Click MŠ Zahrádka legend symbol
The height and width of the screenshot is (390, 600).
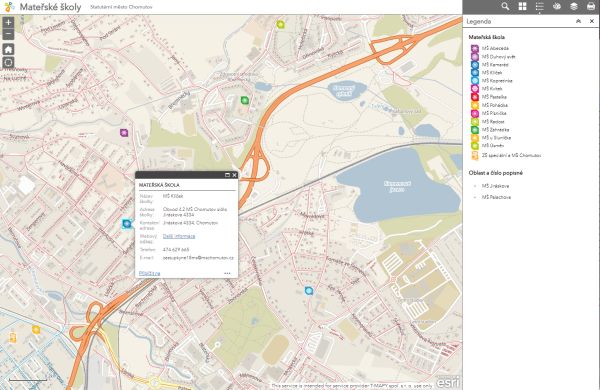tap(475, 130)
